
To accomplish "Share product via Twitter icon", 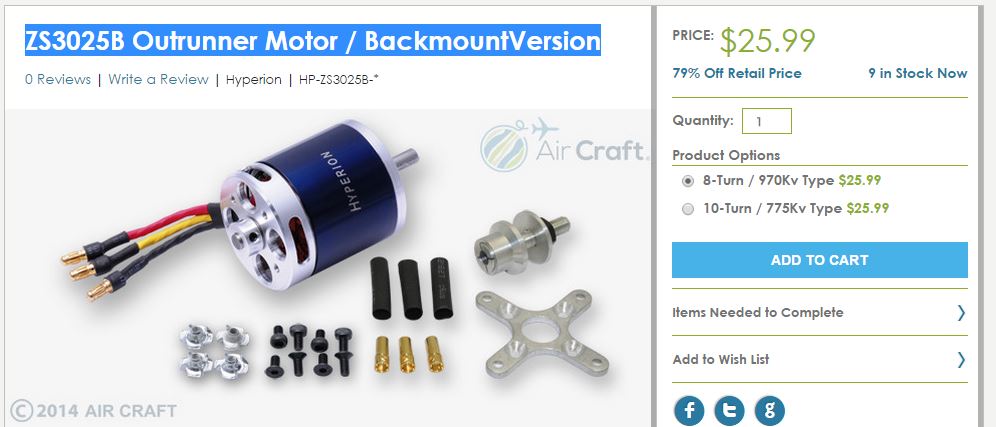I will (x=729, y=410).
